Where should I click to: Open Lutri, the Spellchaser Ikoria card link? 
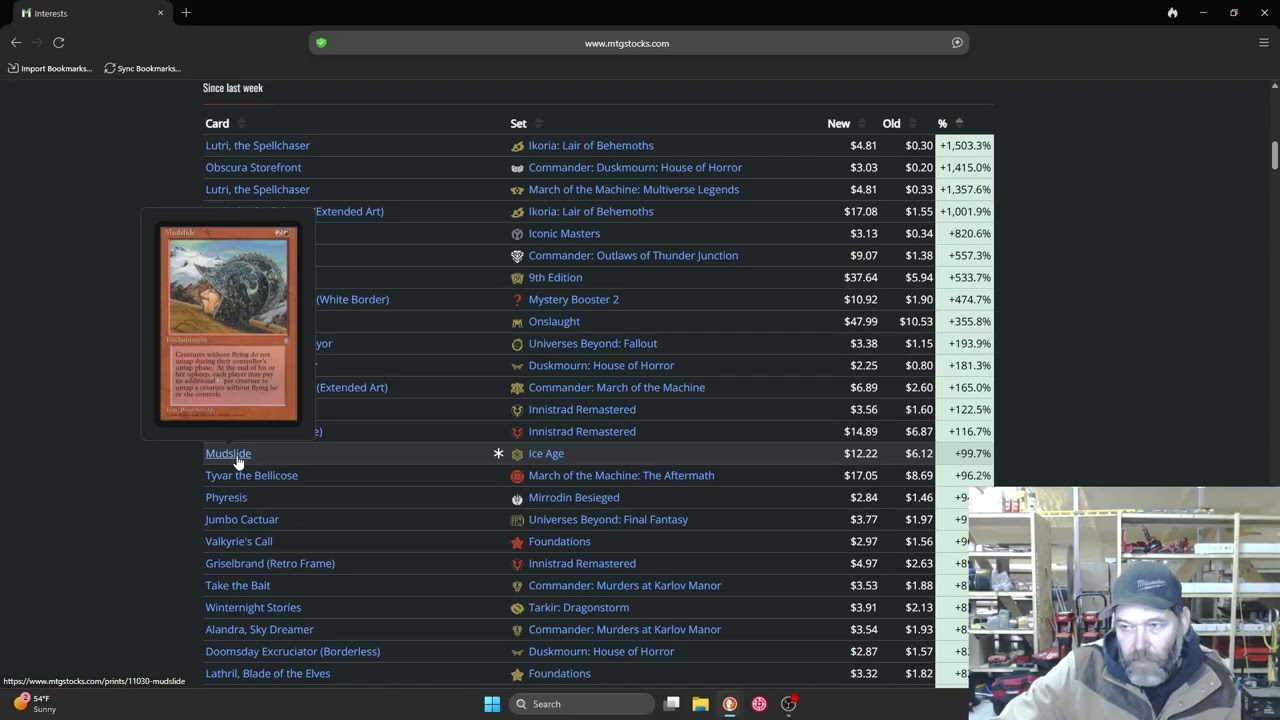click(257, 145)
